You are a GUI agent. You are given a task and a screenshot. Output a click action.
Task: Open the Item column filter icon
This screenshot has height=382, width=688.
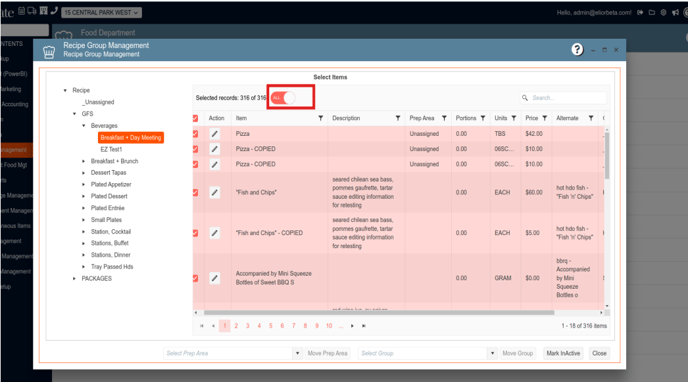tap(321, 118)
